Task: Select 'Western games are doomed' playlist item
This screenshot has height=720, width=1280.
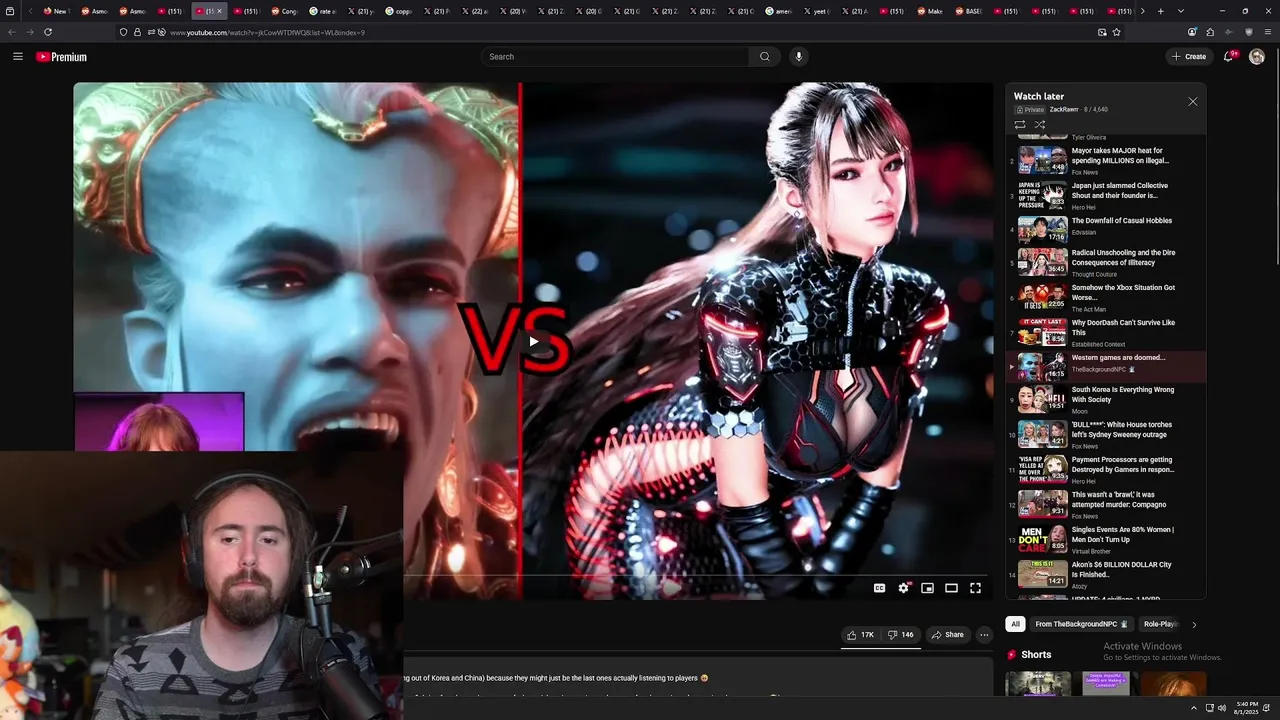Action: click(1106, 367)
